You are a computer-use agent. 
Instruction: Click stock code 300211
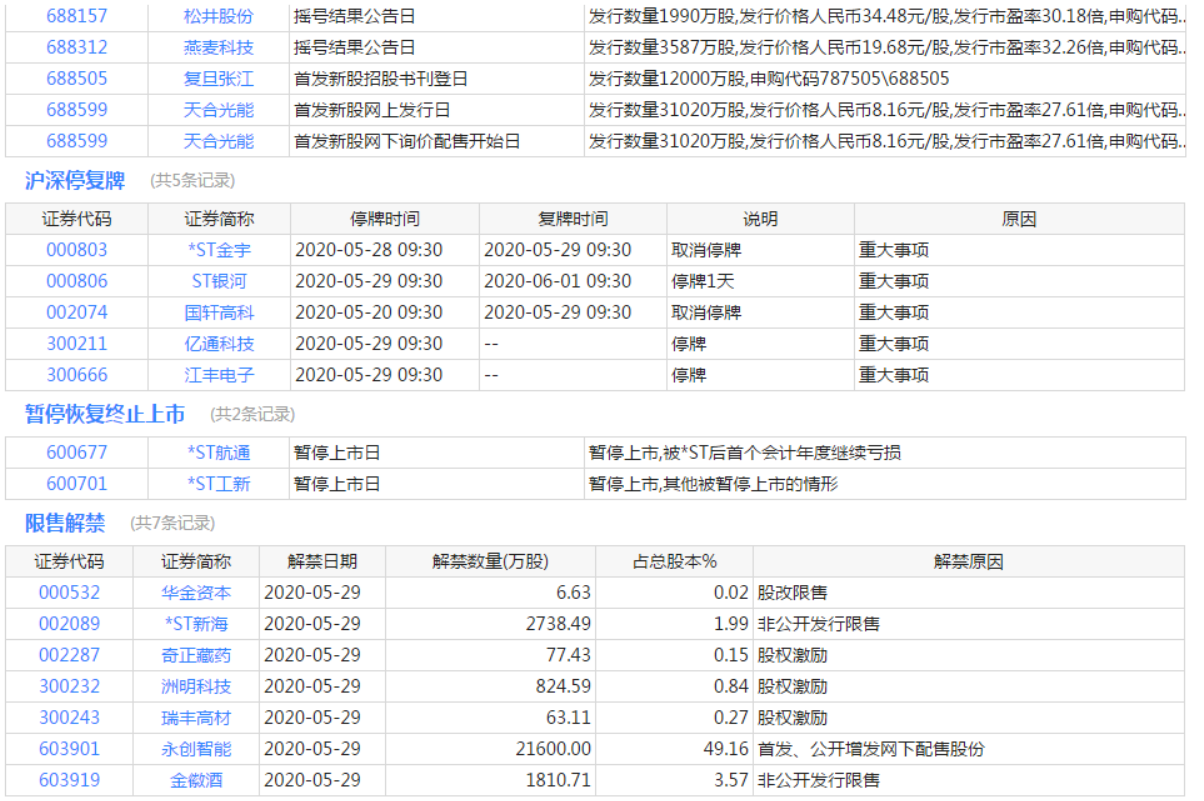coord(77,343)
